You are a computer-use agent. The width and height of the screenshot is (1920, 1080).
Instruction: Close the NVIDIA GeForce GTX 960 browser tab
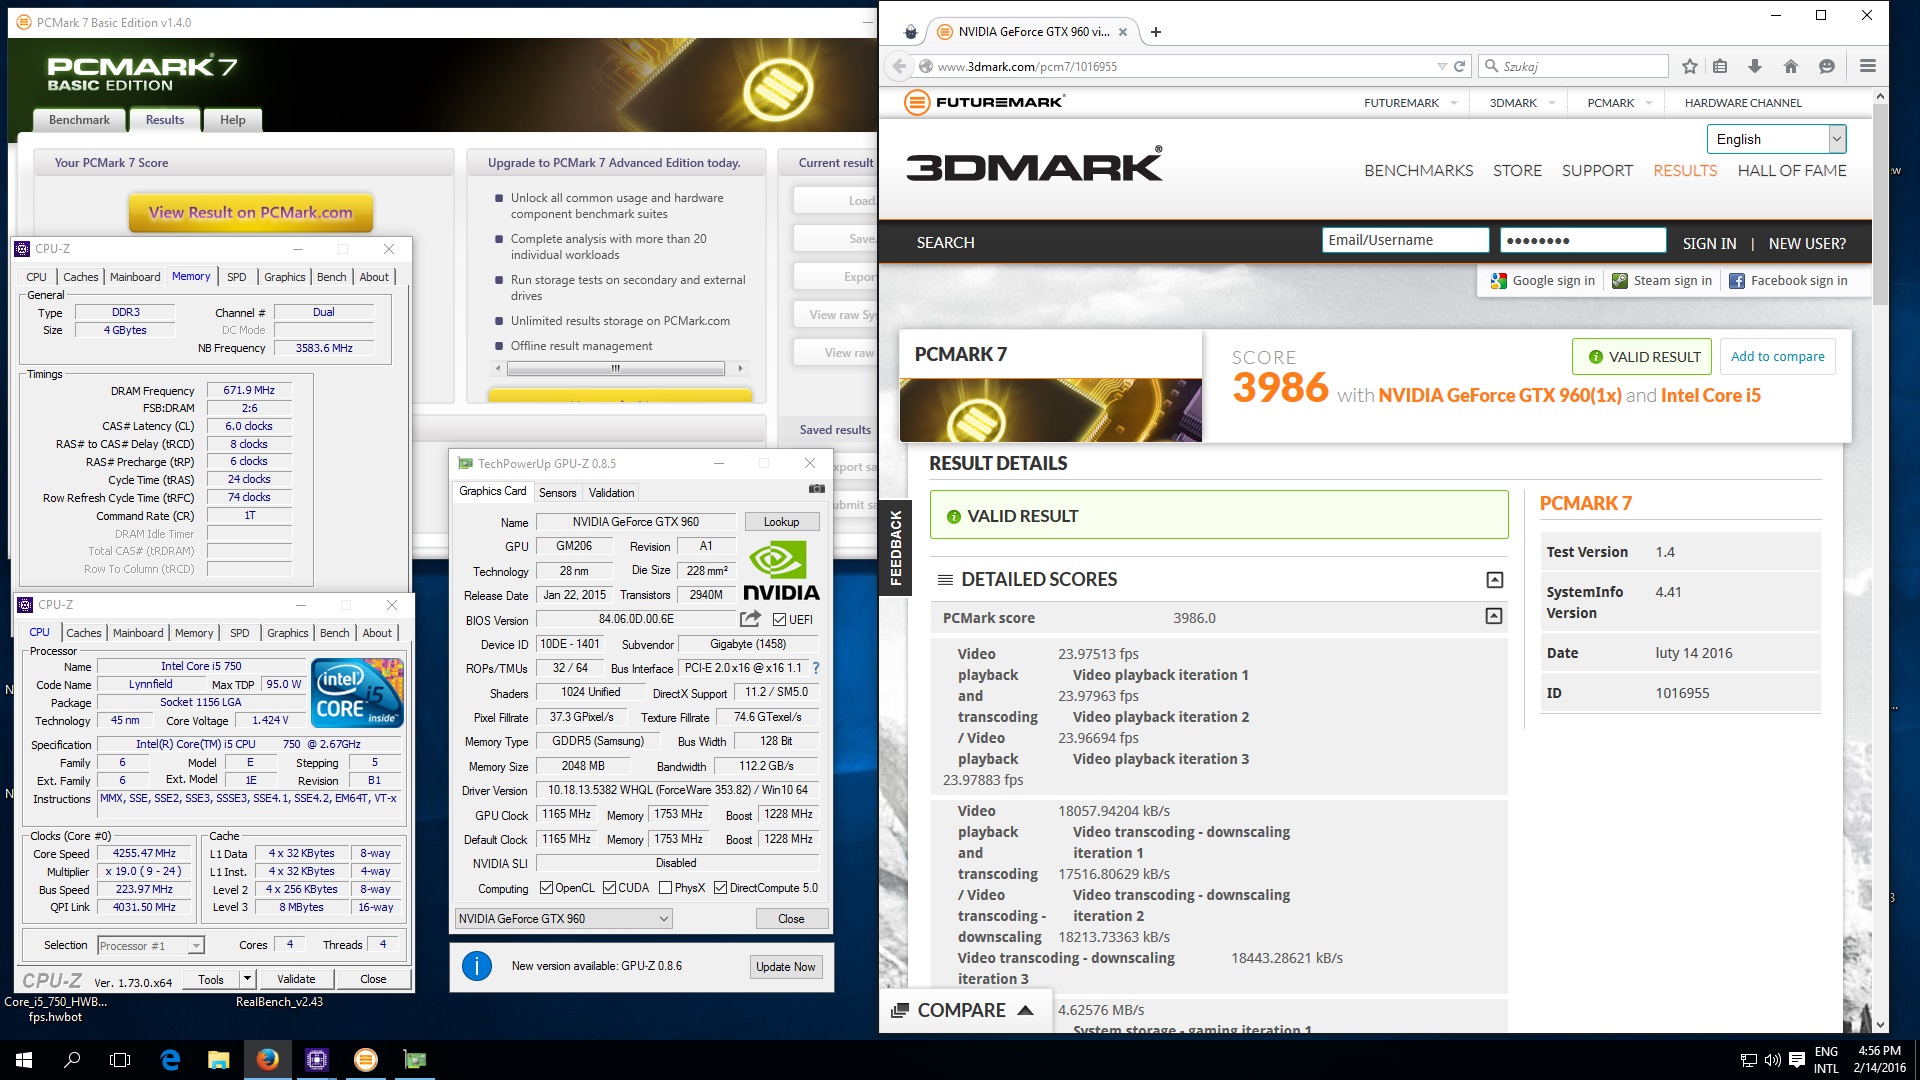[x=1122, y=32]
